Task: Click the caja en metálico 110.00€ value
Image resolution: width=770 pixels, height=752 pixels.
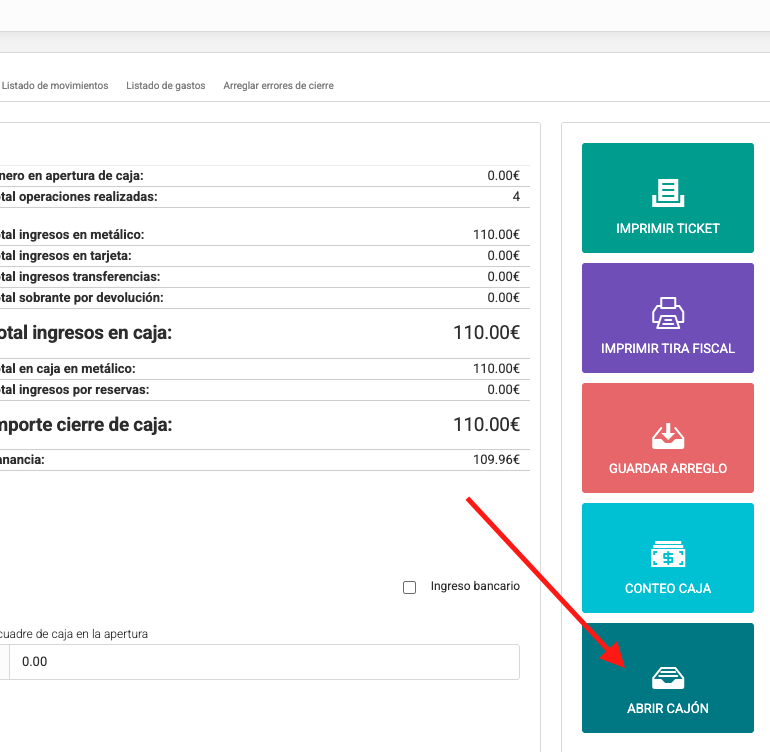Action: pyautogui.click(x=496, y=369)
